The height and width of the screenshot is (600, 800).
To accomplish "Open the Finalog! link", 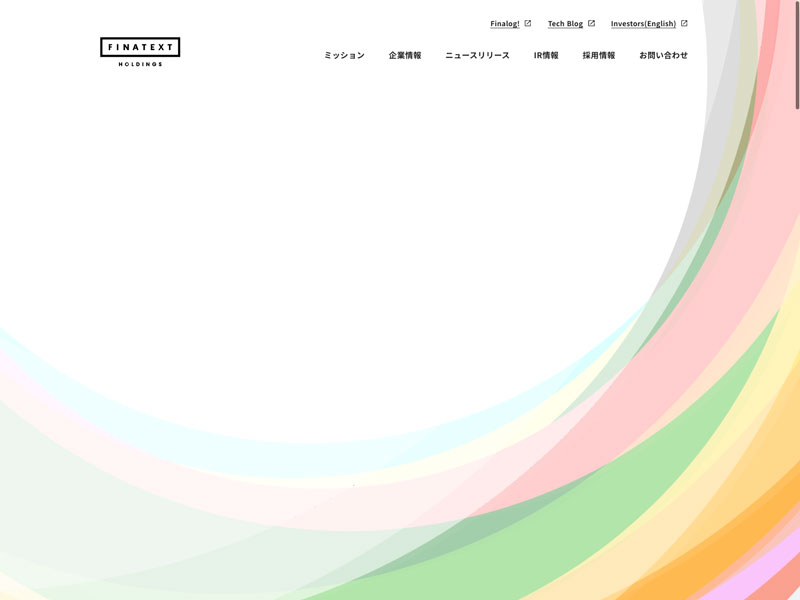I will 505,23.
